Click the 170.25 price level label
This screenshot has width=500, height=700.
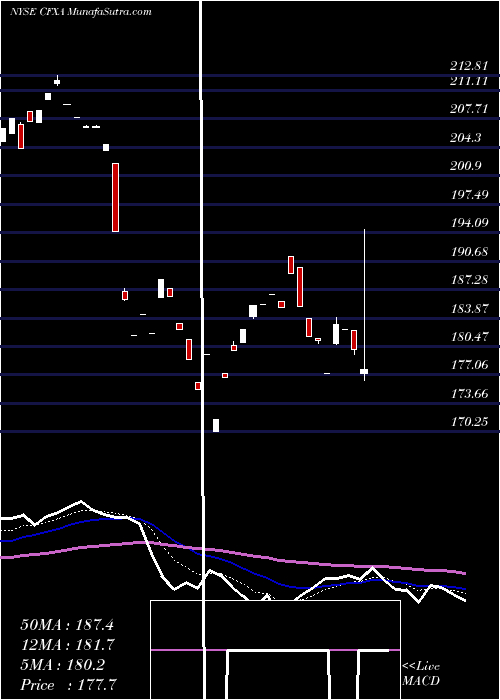click(469, 422)
